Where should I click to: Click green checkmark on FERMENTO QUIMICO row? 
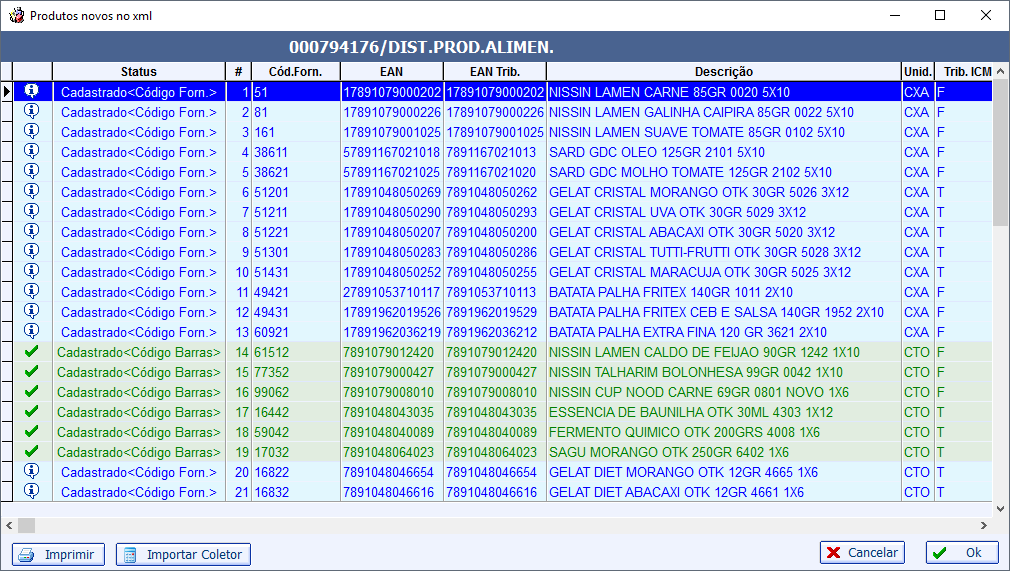click(x=32, y=431)
